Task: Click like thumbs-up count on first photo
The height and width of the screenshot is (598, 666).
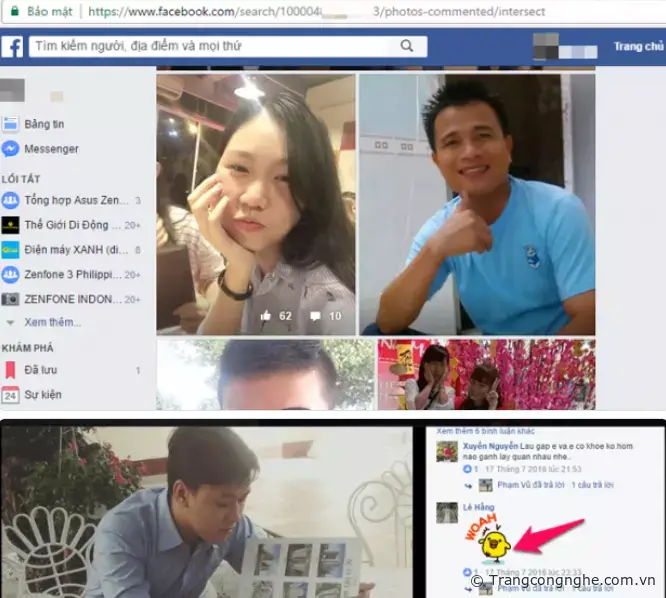Action: (x=274, y=315)
